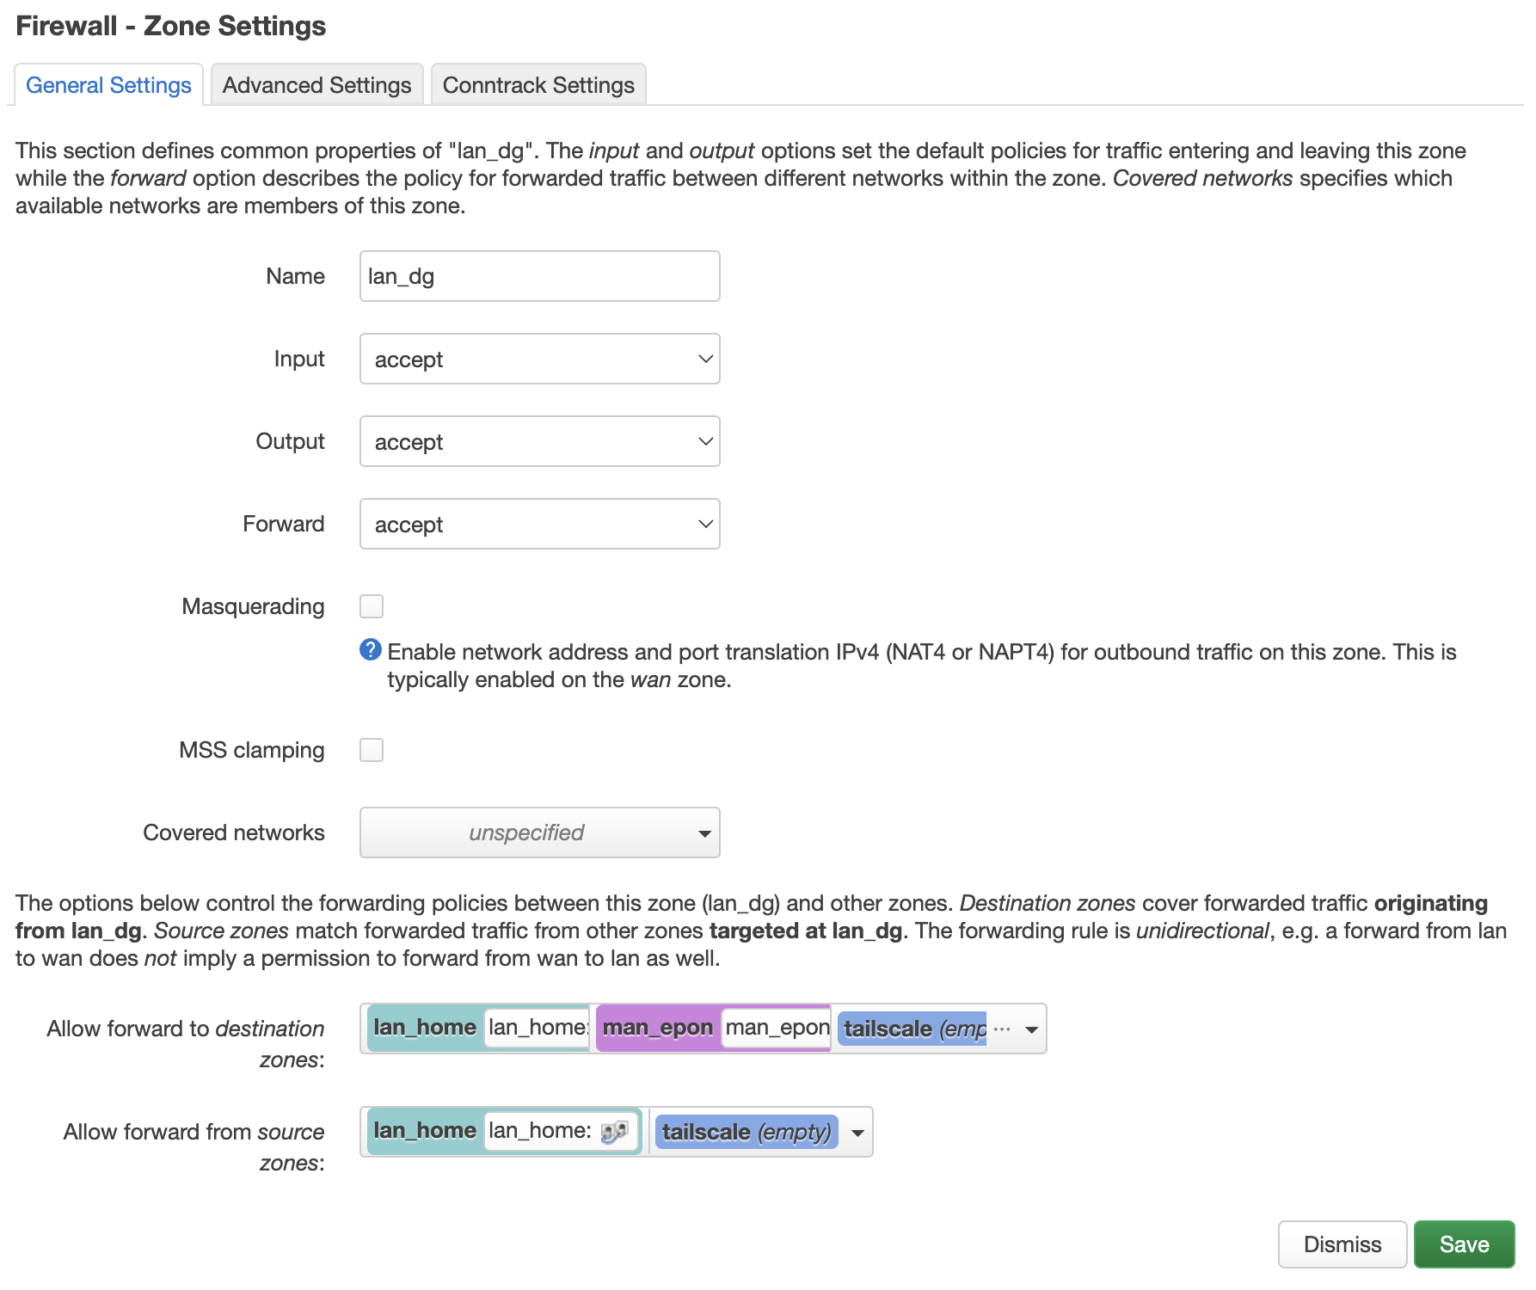Switch to the Advanced Settings tab
This screenshot has height=1290, width=1536.
(316, 85)
